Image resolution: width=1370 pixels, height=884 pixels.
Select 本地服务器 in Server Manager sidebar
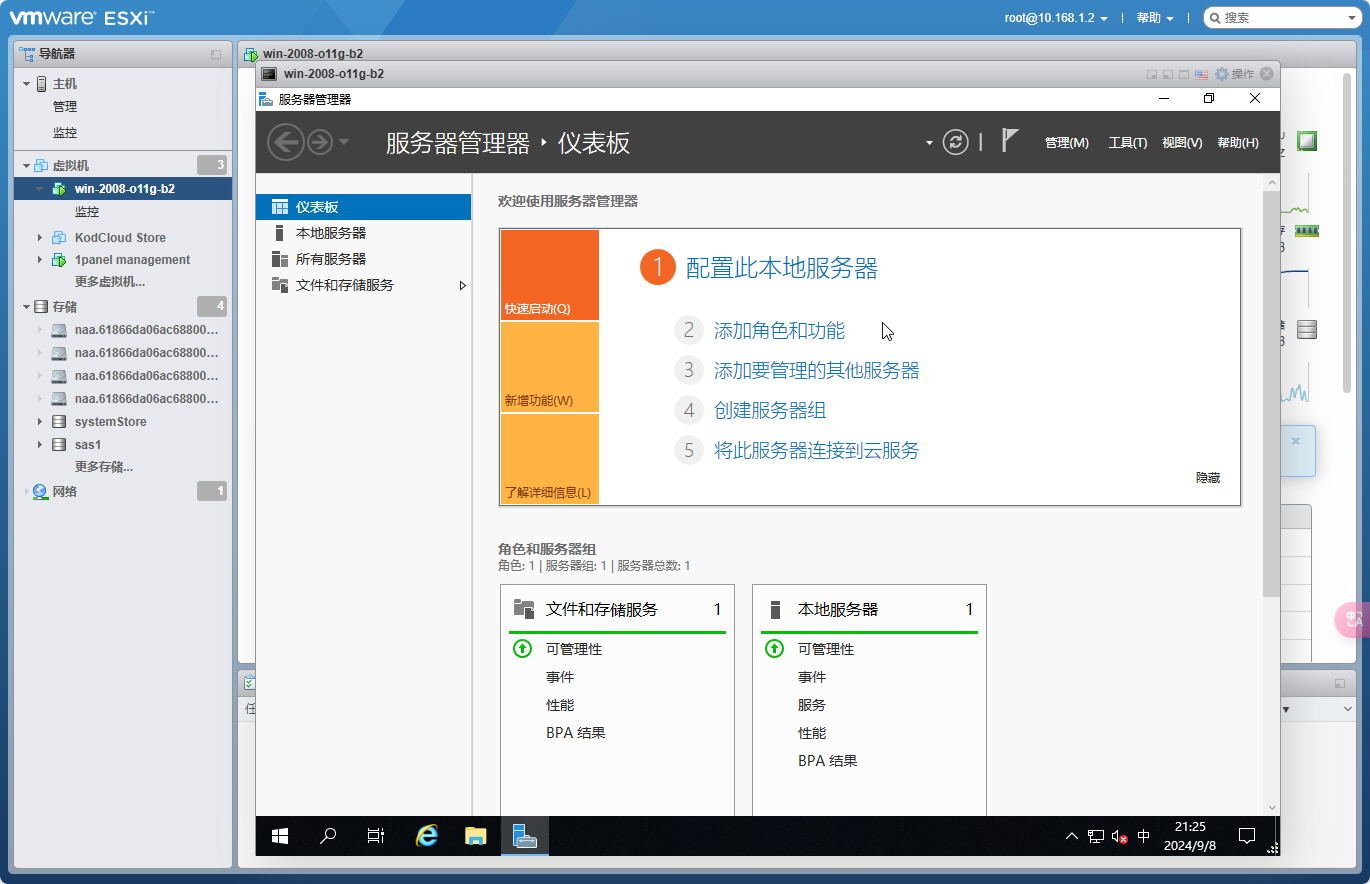point(363,233)
